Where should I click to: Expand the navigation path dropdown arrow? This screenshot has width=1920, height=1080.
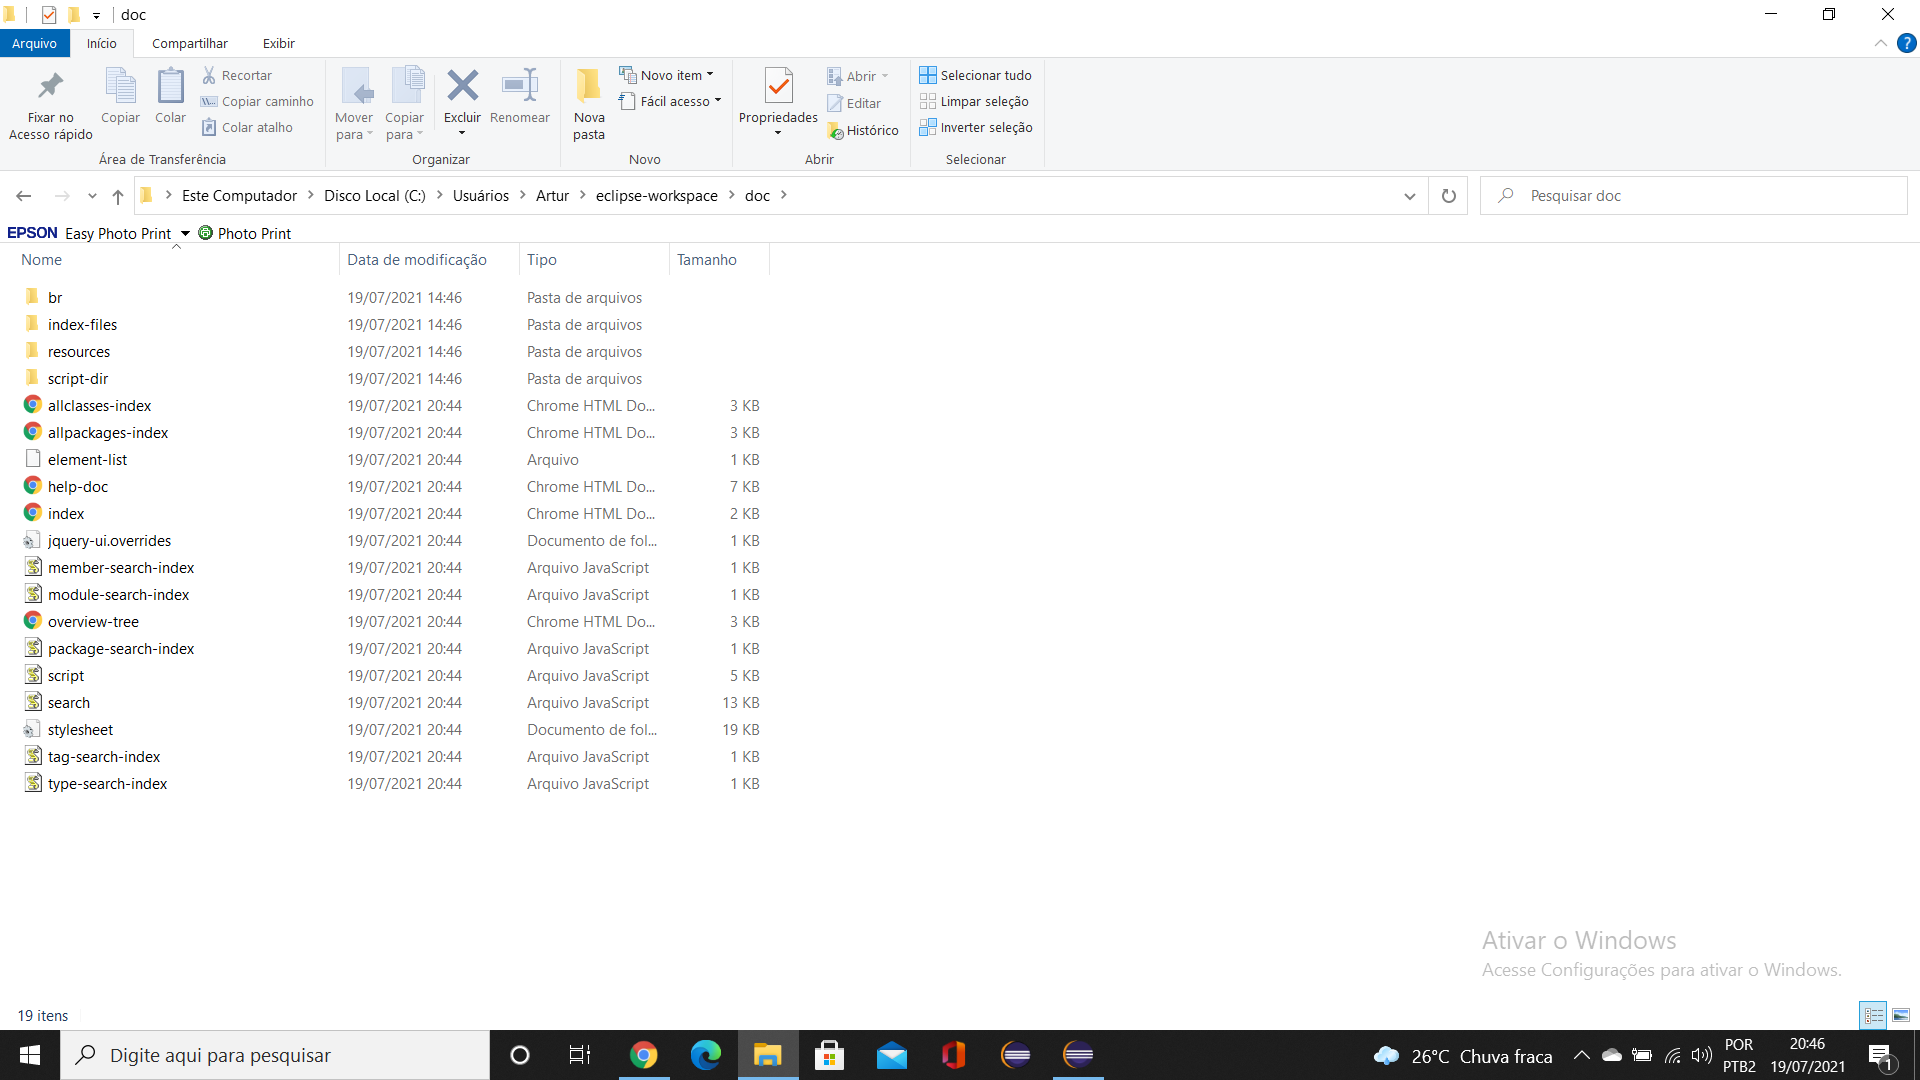pyautogui.click(x=1410, y=195)
